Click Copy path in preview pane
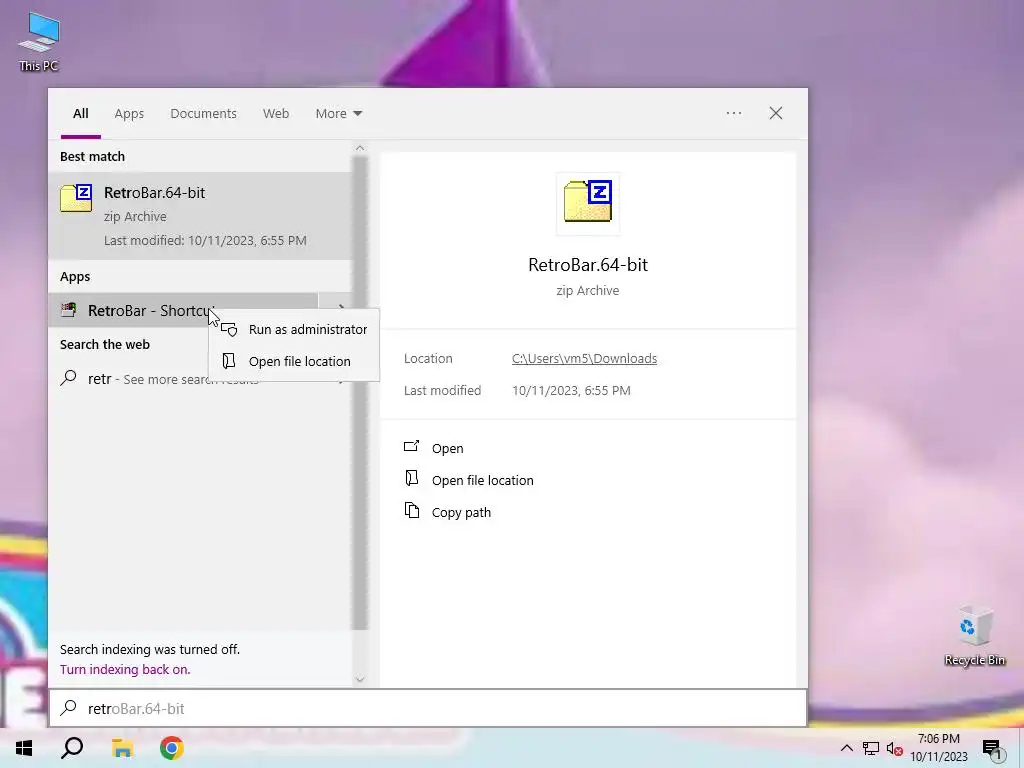Viewport: 1024px width, 768px height. (x=461, y=513)
